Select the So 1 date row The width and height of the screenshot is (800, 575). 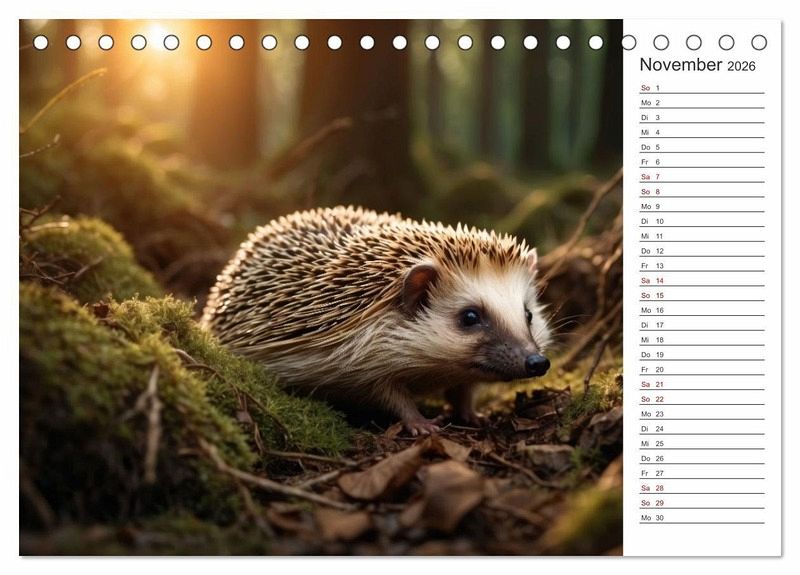click(701, 88)
